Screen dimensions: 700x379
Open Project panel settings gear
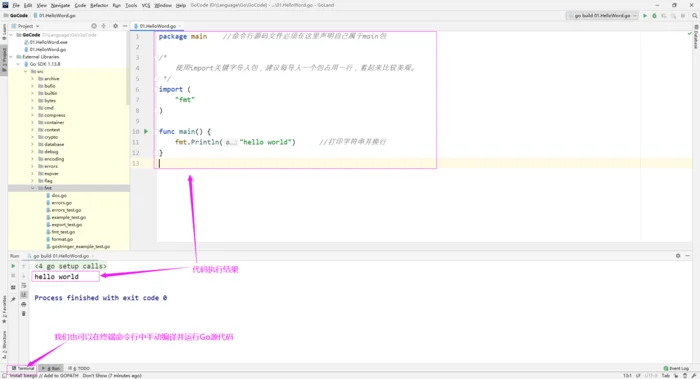point(115,26)
